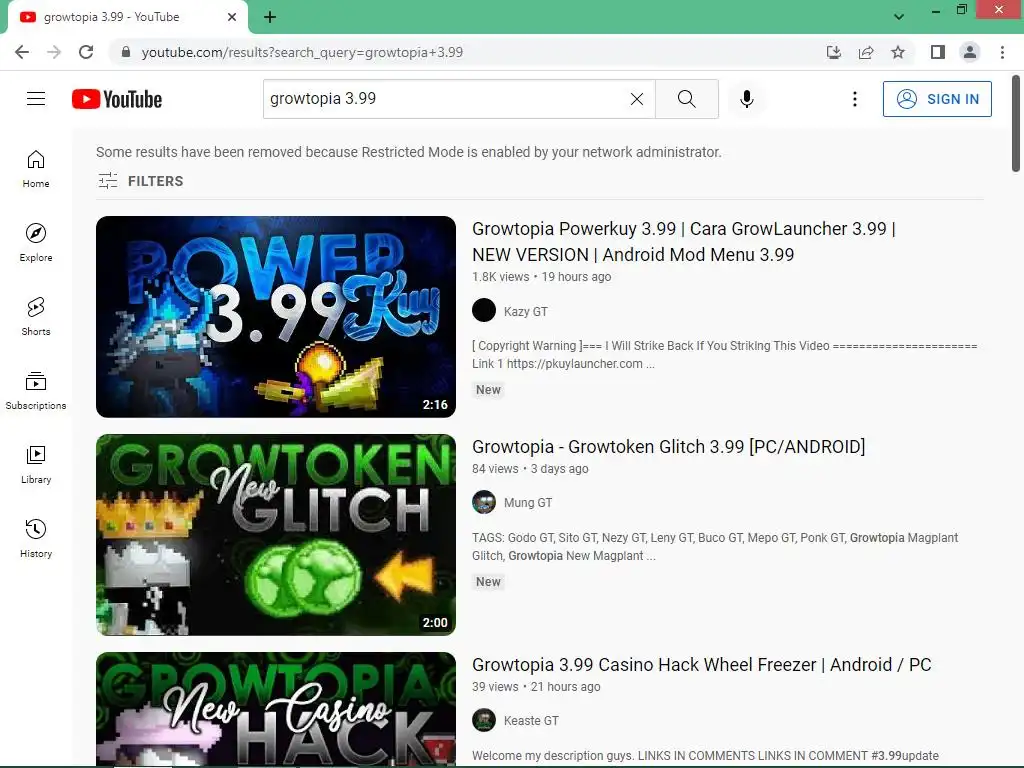This screenshot has height=768, width=1024.
Task: Click the New badge under Growtoken Glitch
Action: (488, 582)
